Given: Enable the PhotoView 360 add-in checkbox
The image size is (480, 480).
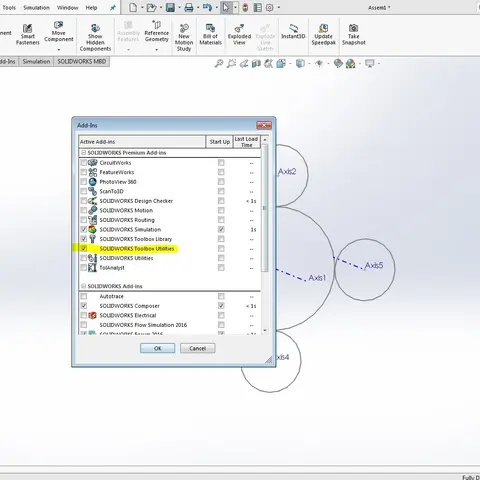Looking at the screenshot, I should 84,182.
